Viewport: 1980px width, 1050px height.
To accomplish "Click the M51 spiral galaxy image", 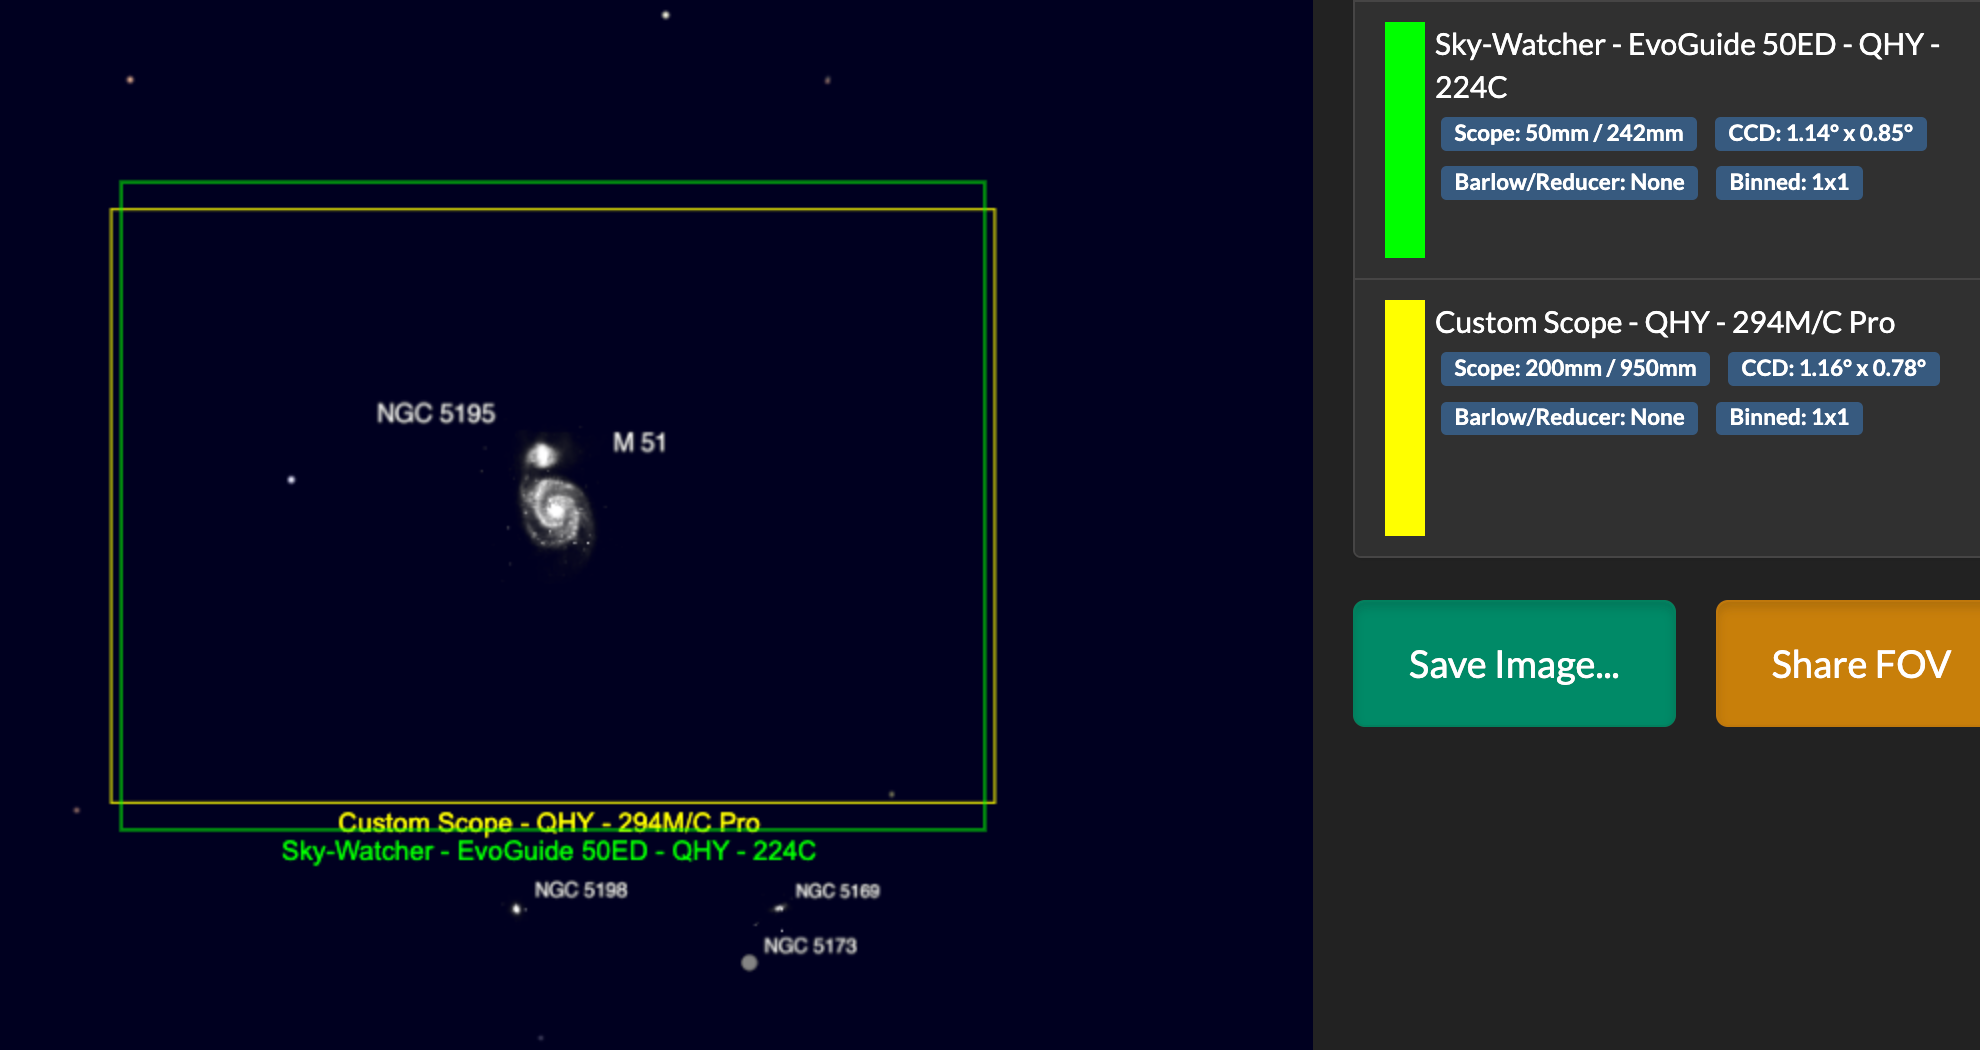I will click(x=556, y=511).
